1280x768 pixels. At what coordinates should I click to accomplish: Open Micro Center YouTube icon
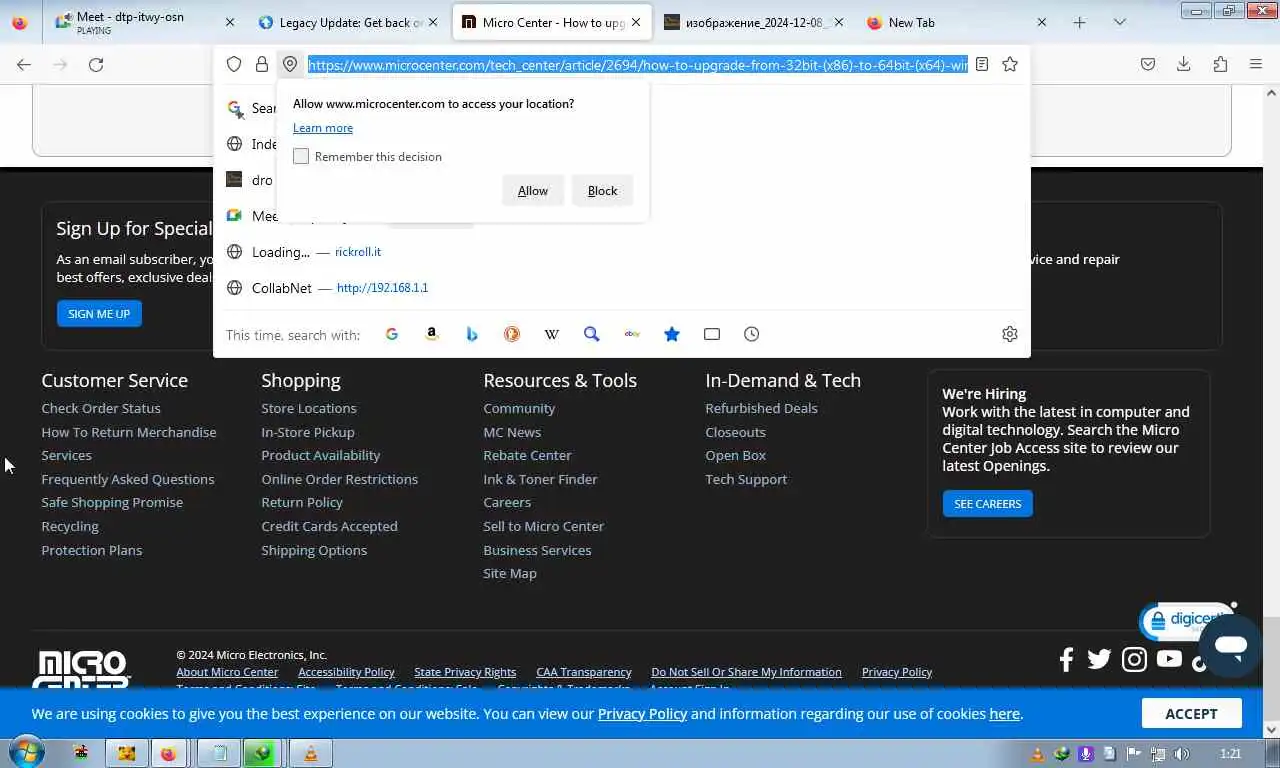click(x=1169, y=659)
